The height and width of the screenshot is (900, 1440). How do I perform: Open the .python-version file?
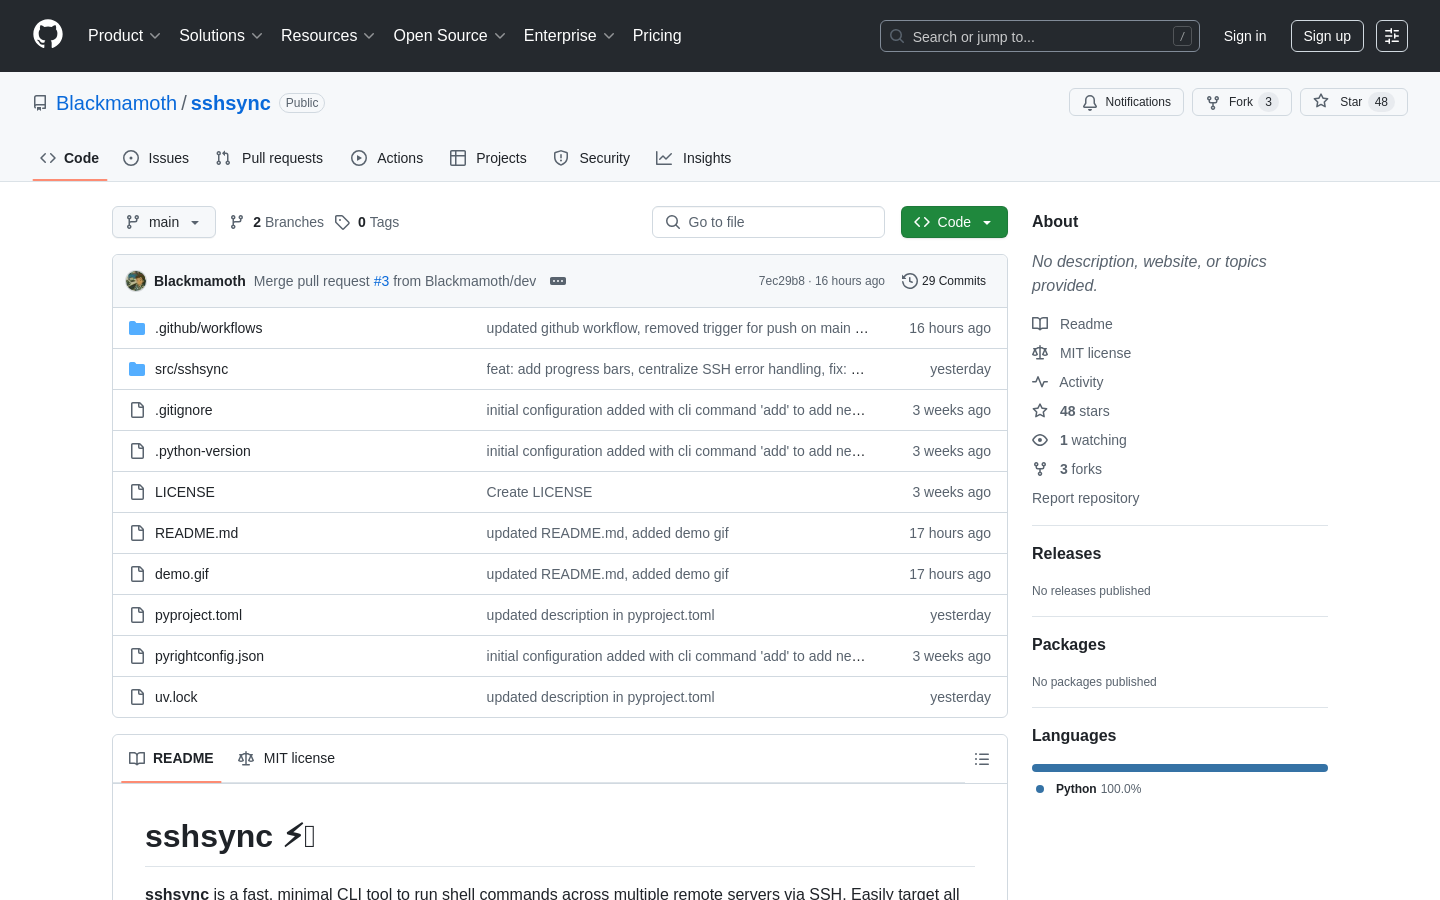pos(203,451)
